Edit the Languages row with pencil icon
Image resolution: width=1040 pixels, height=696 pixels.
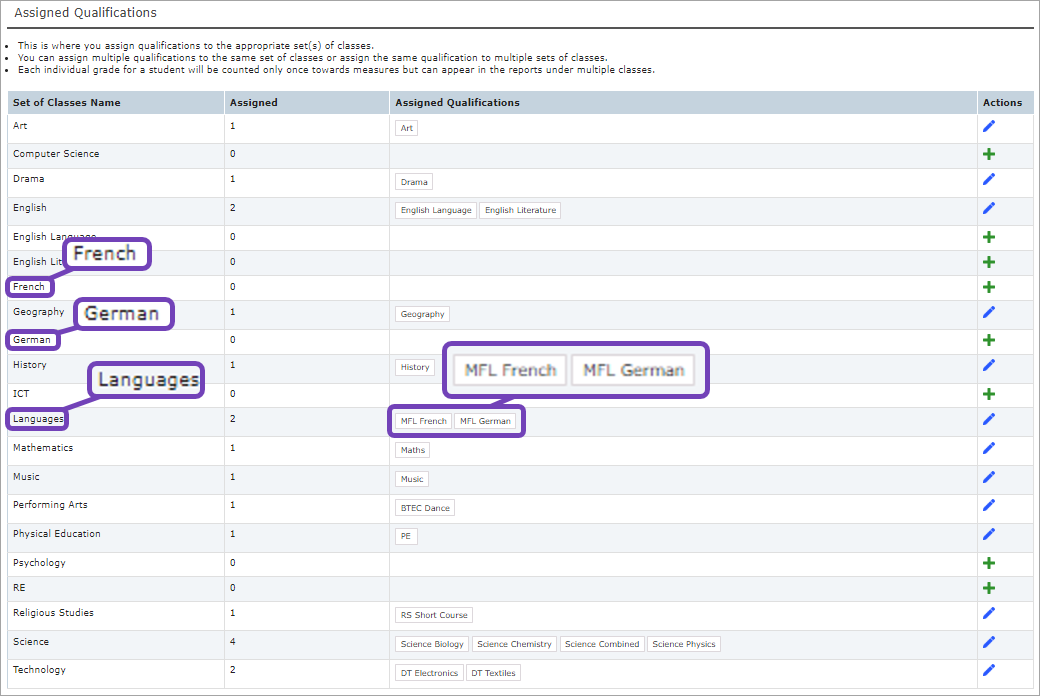click(989, 420)
